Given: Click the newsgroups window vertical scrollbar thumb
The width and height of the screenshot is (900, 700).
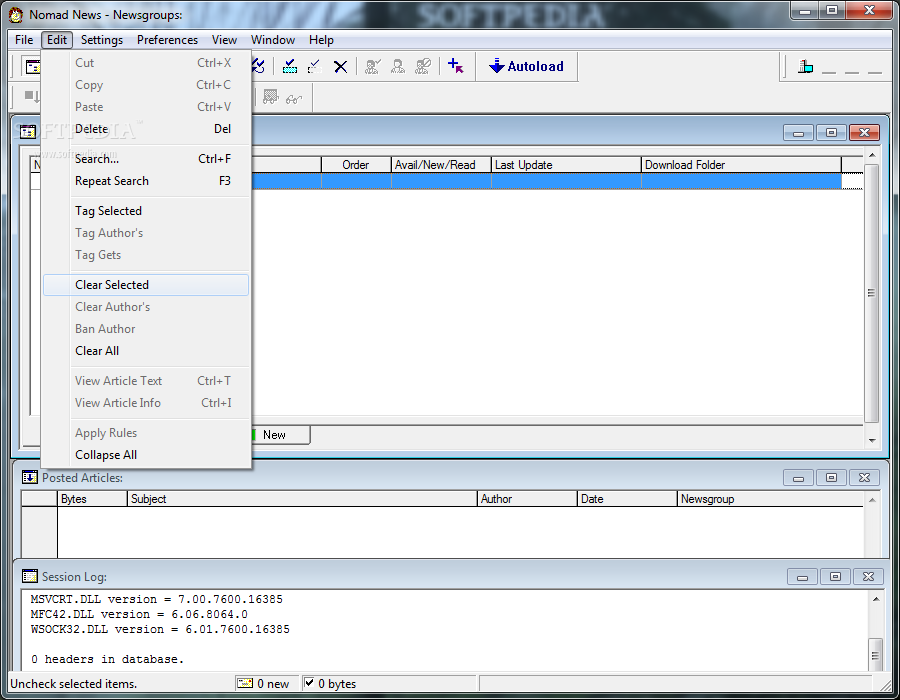Looking at the screenshot, I should click(x=871, y=293).
